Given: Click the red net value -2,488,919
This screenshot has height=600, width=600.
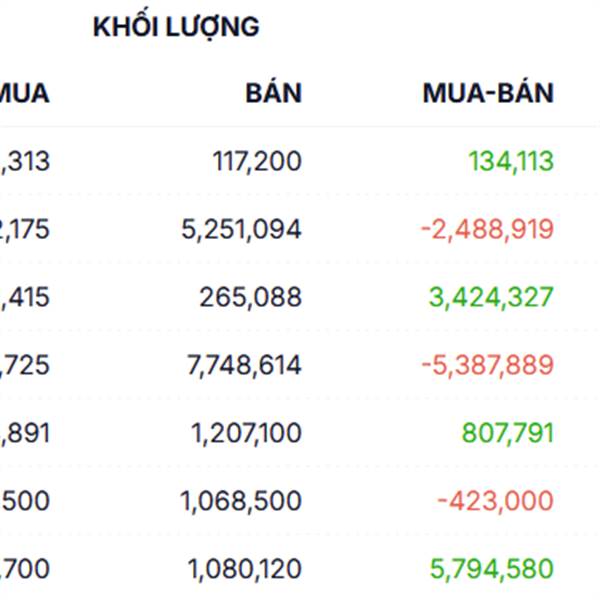Looking at the screenshot, I should coord(487,229).
